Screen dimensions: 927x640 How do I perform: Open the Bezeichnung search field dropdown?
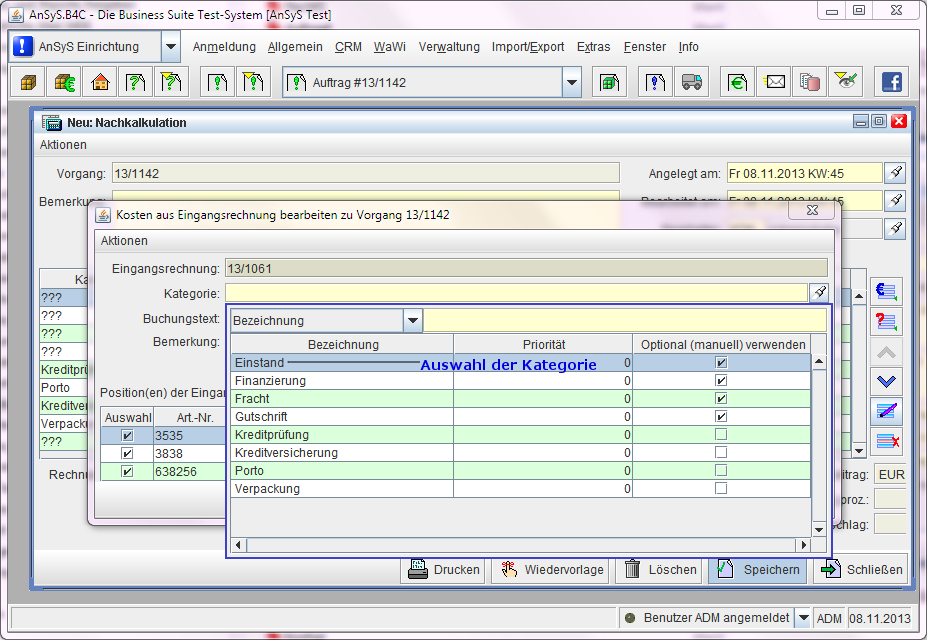(x=413, y=321)
